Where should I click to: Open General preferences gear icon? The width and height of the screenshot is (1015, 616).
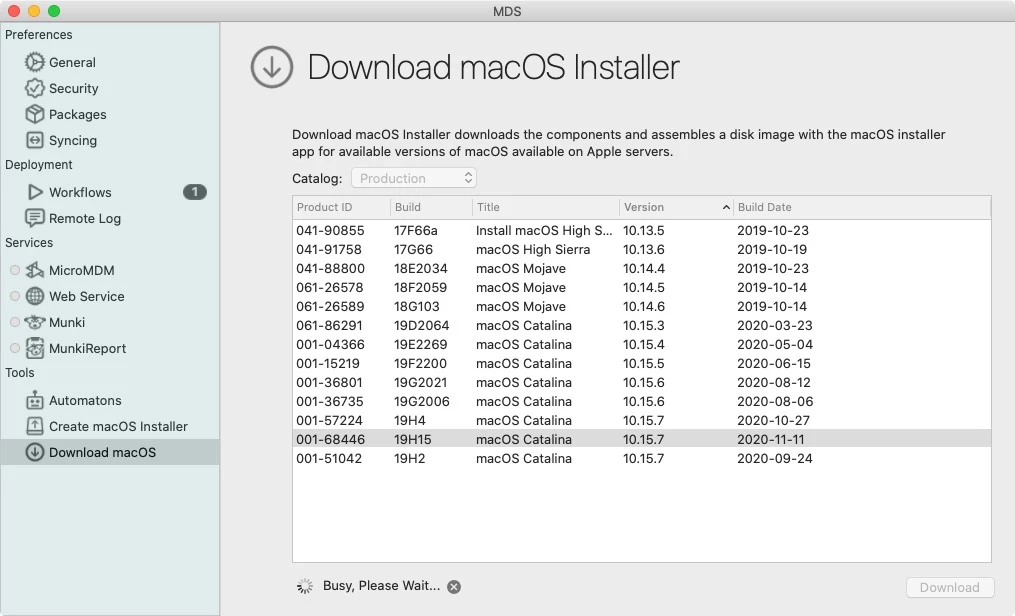34,62
